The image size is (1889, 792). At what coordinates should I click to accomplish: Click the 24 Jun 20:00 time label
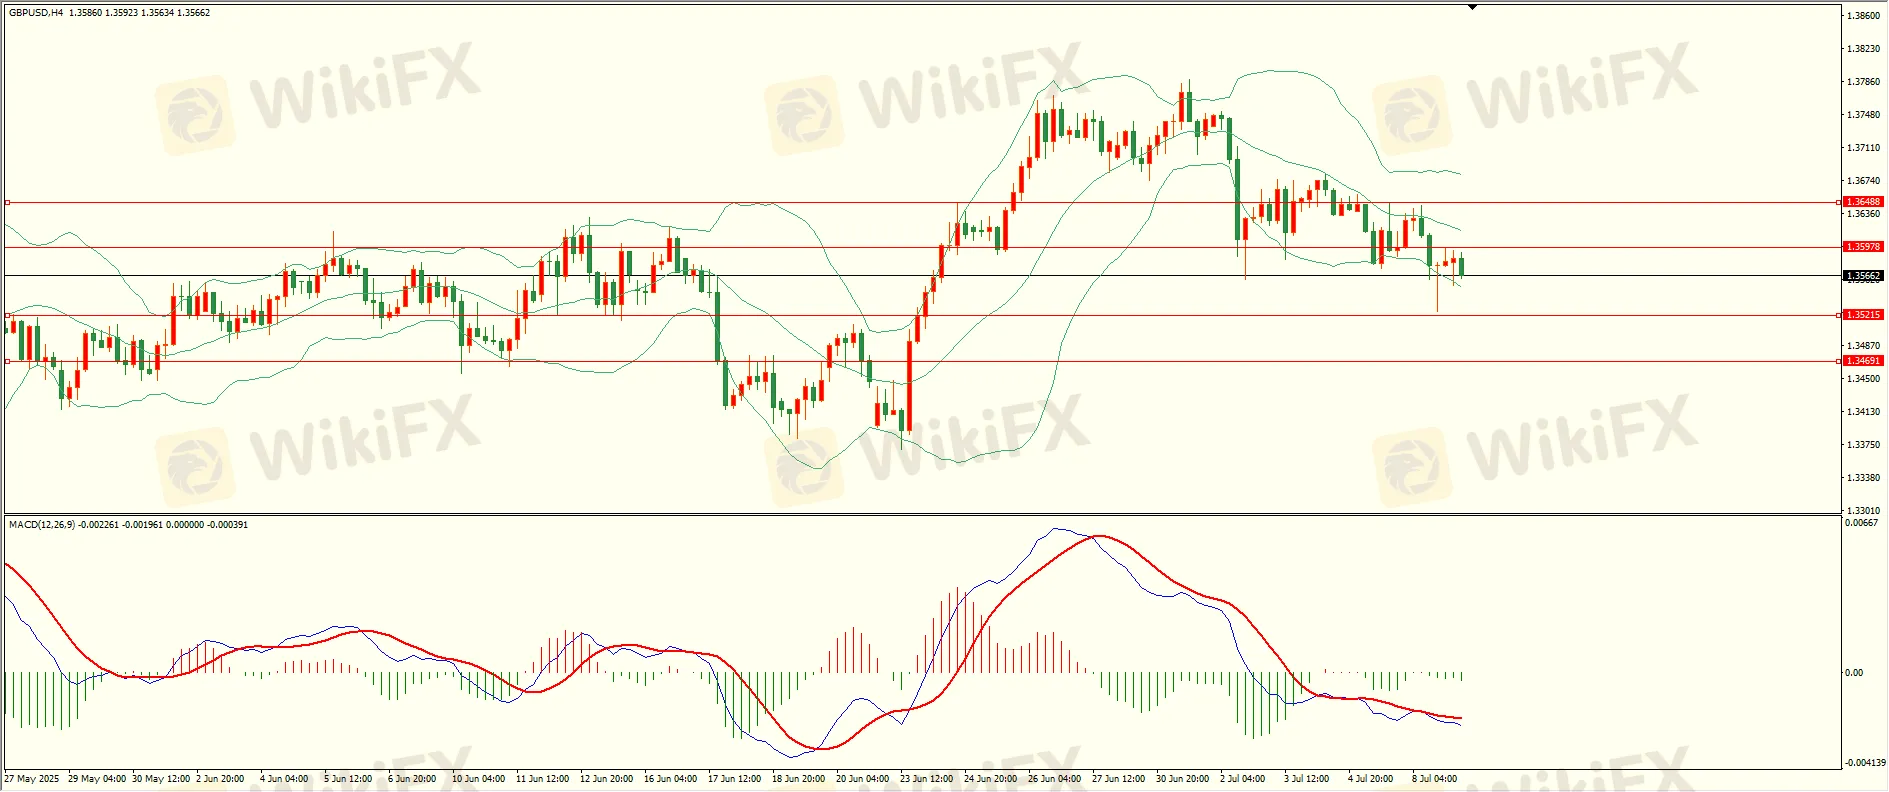(x=991, y=779)
